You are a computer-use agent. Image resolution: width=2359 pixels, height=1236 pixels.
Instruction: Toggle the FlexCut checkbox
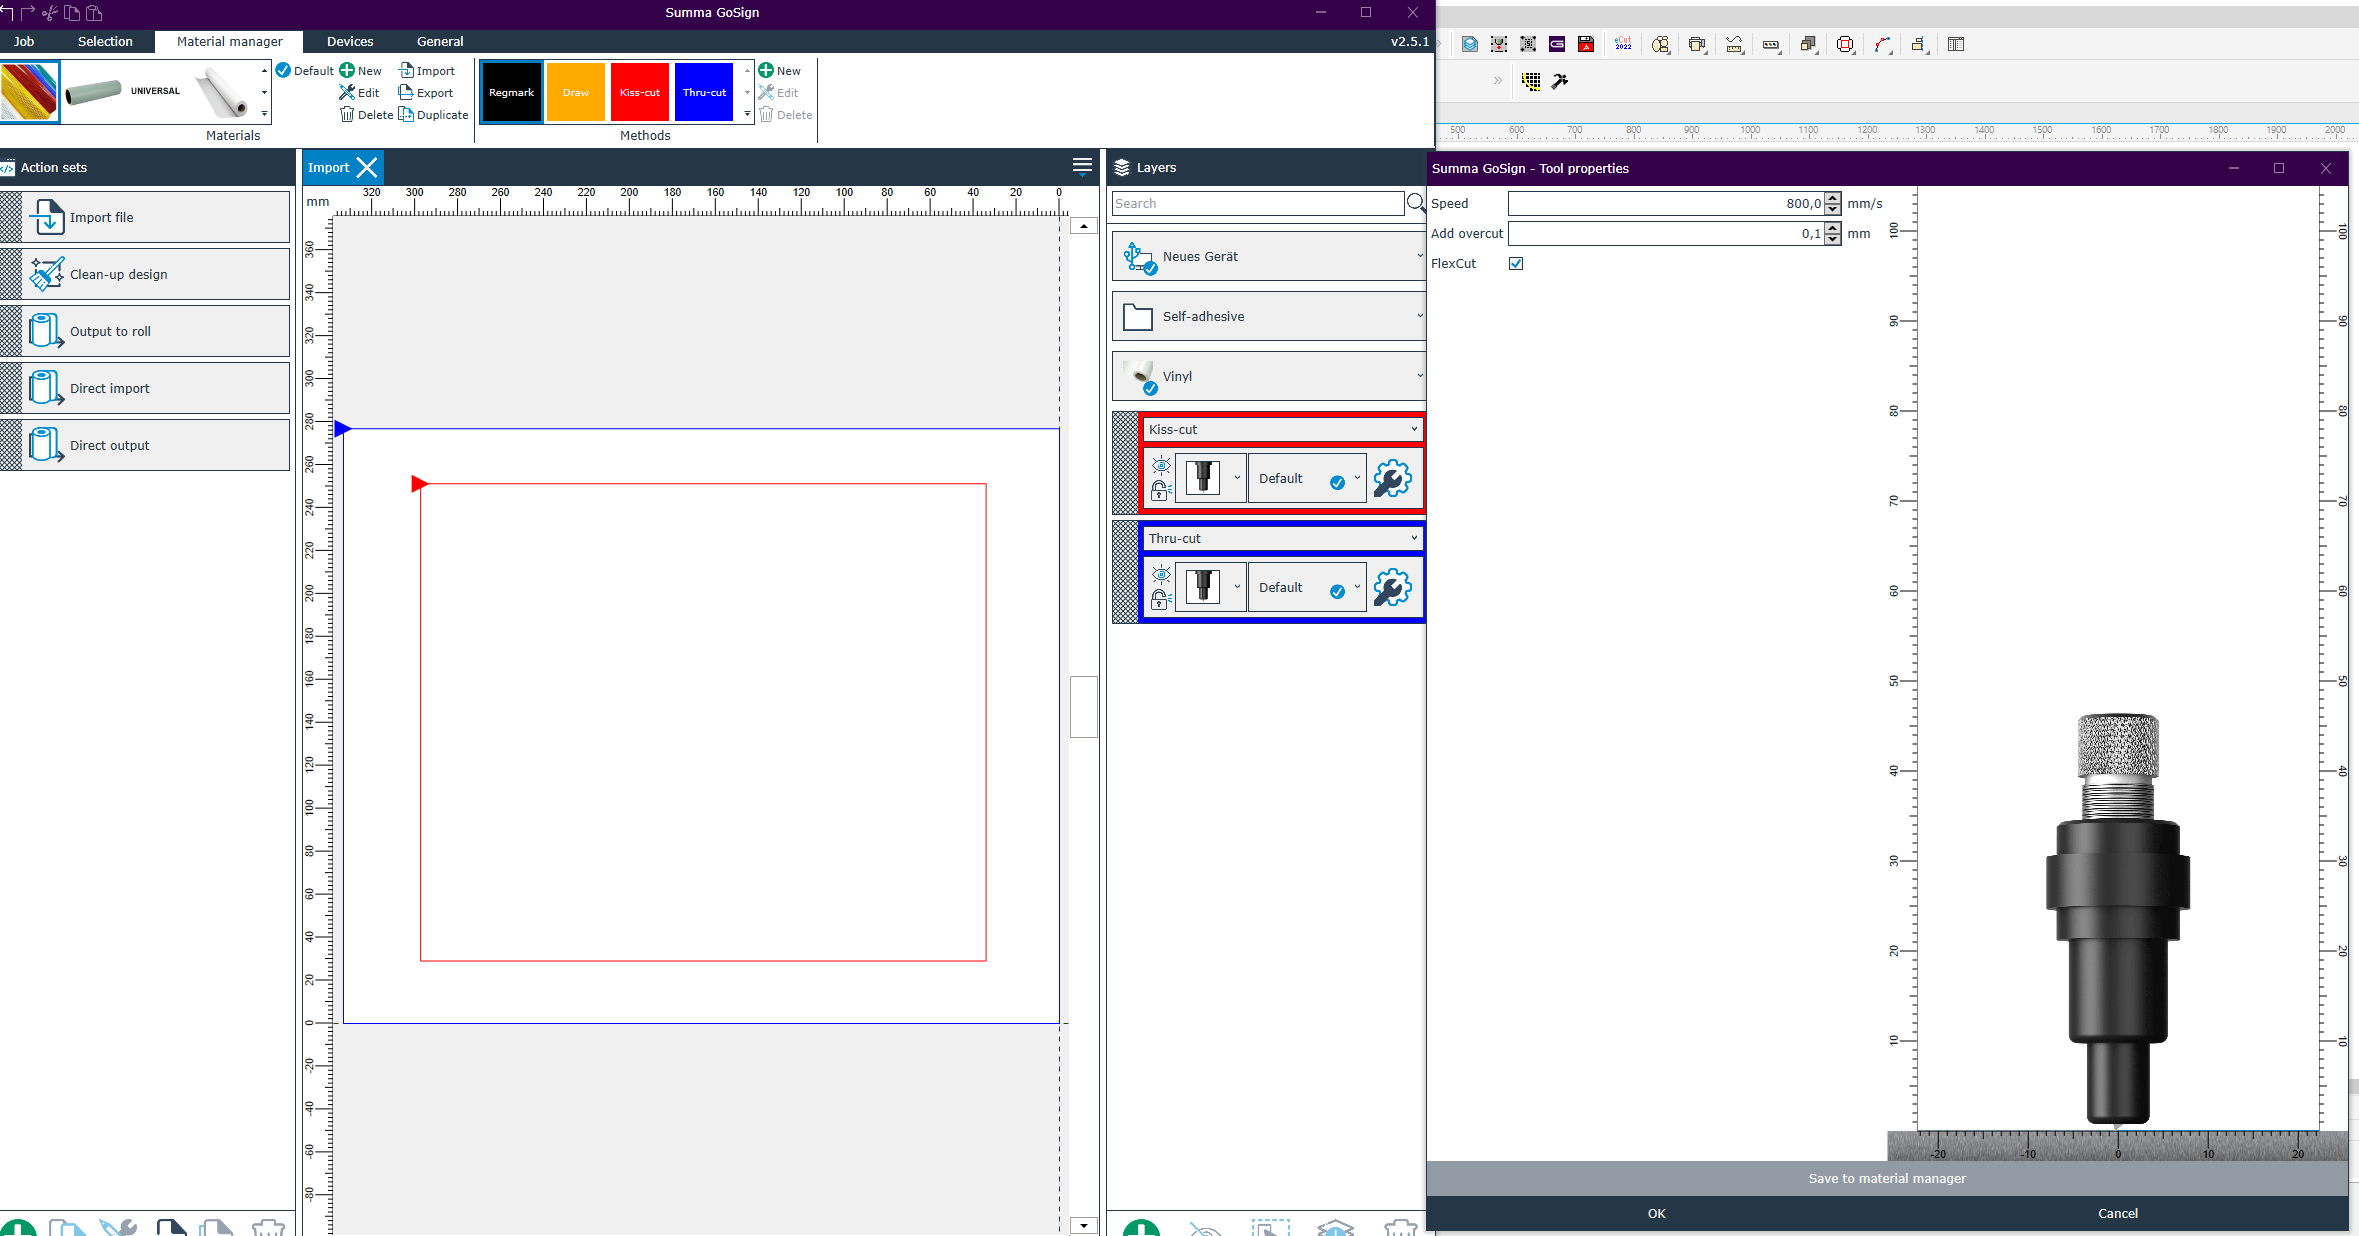pyautogui.click(x=1516, y=263)
